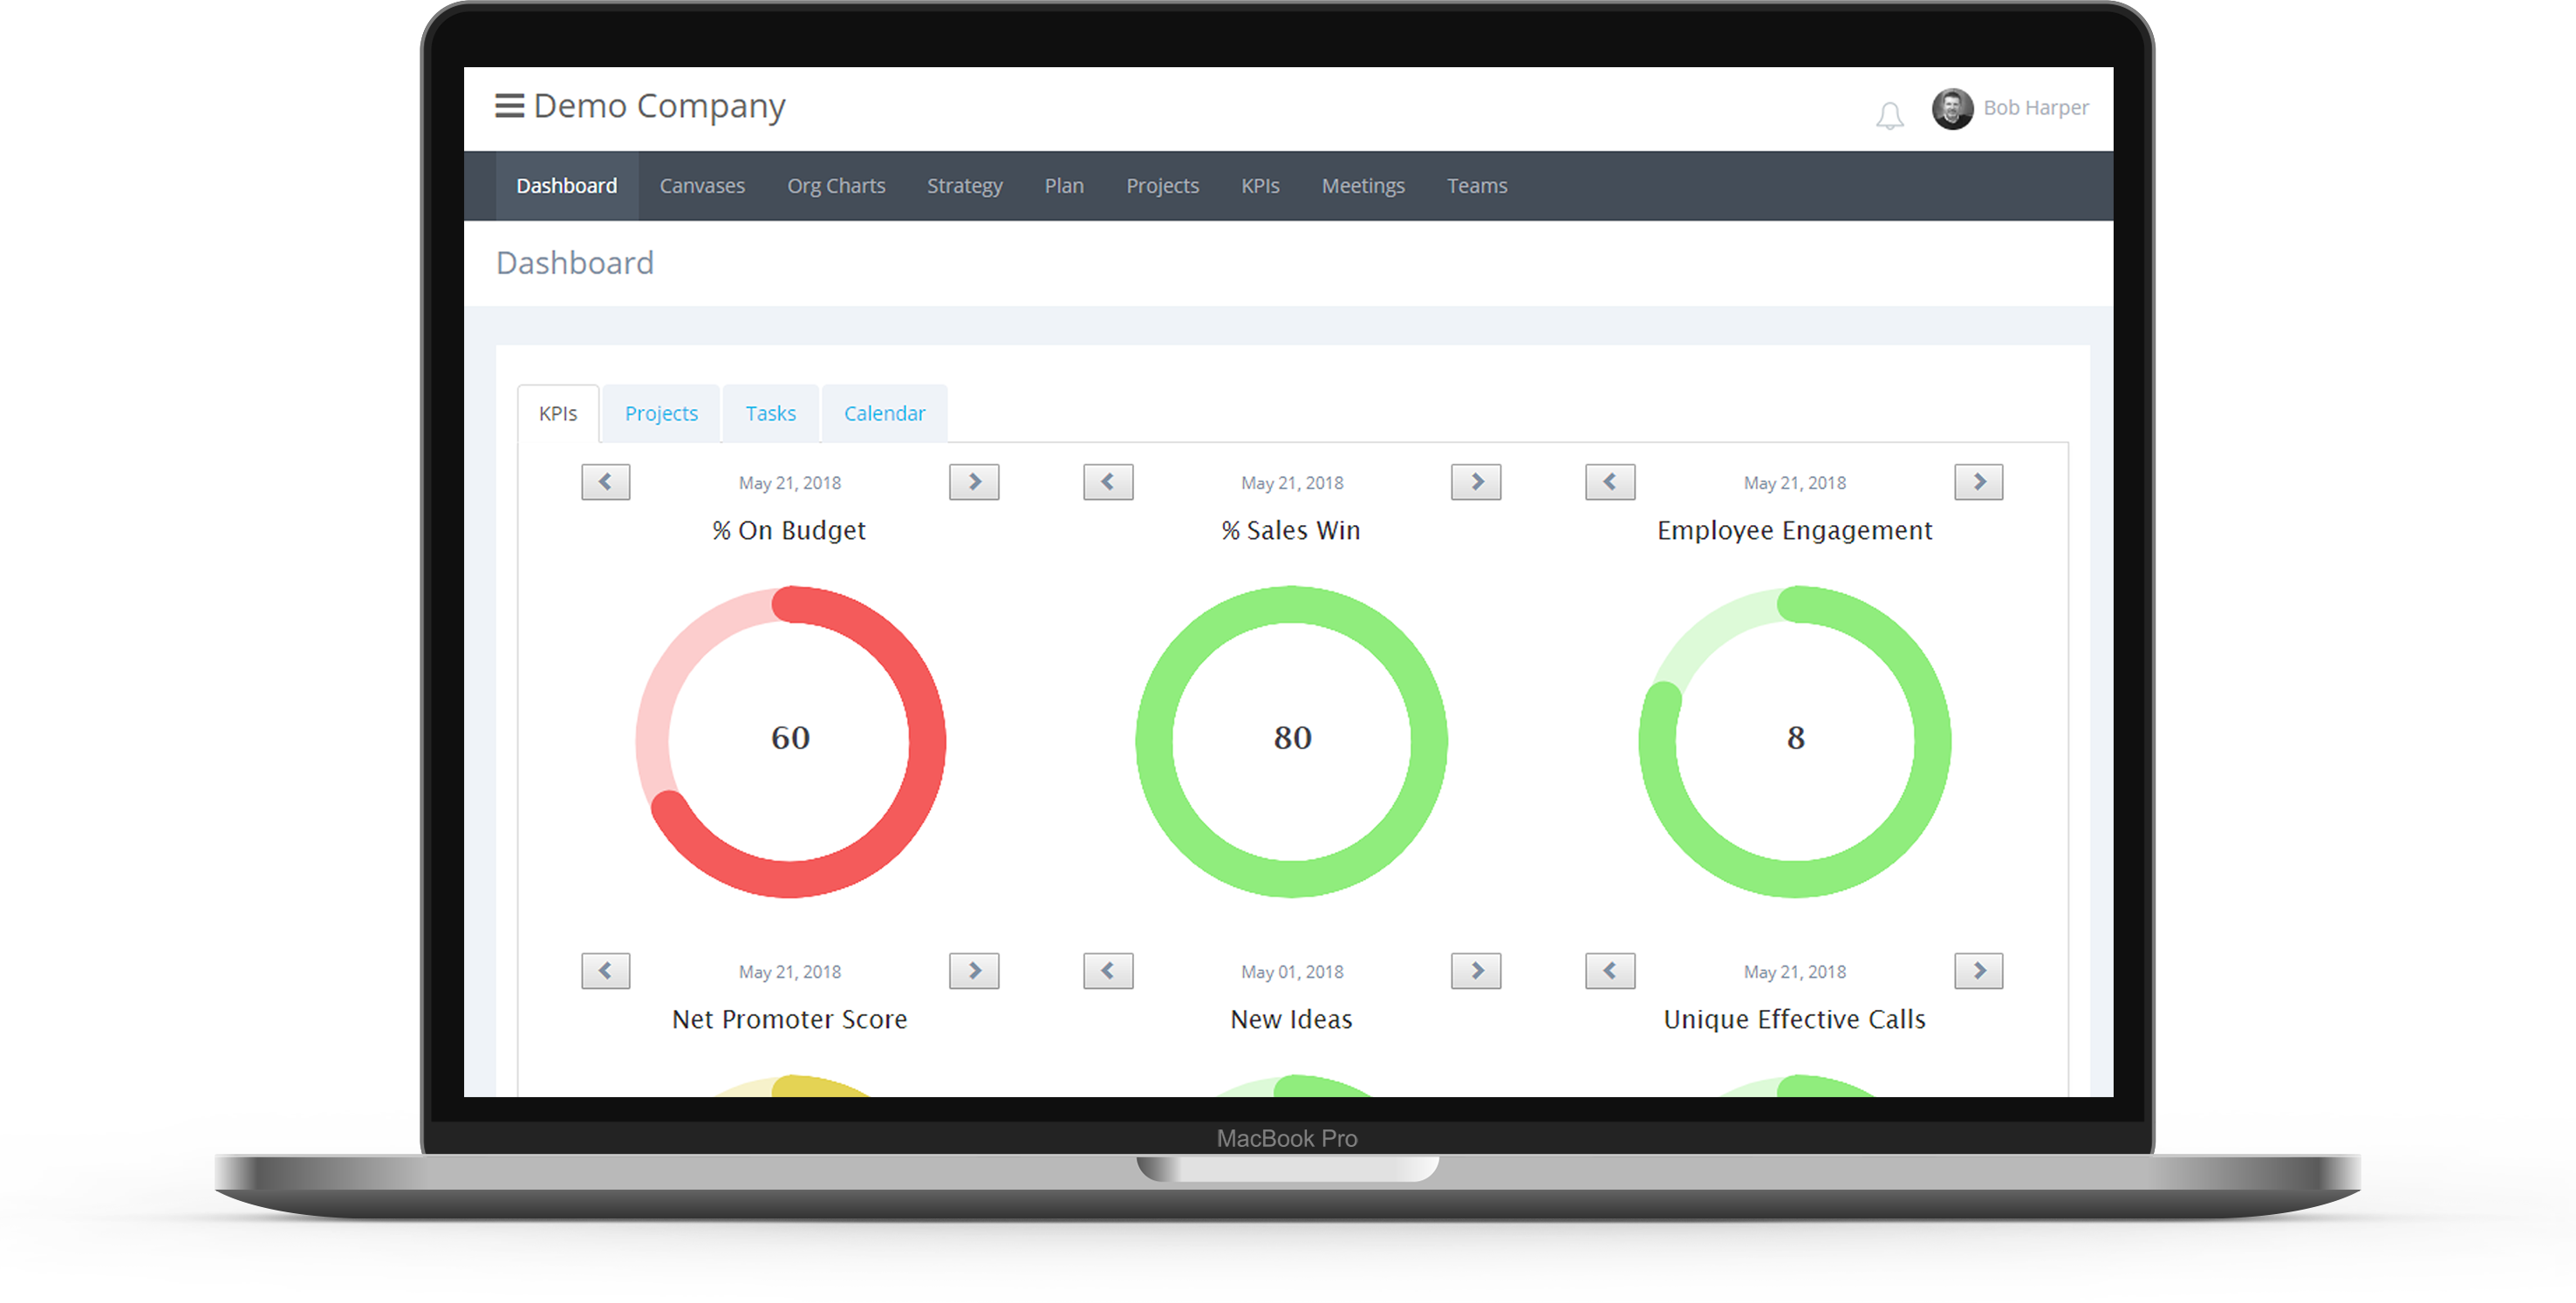
Task: Click the % Sales Win KPI title
Action: (x=1291, y=531)
